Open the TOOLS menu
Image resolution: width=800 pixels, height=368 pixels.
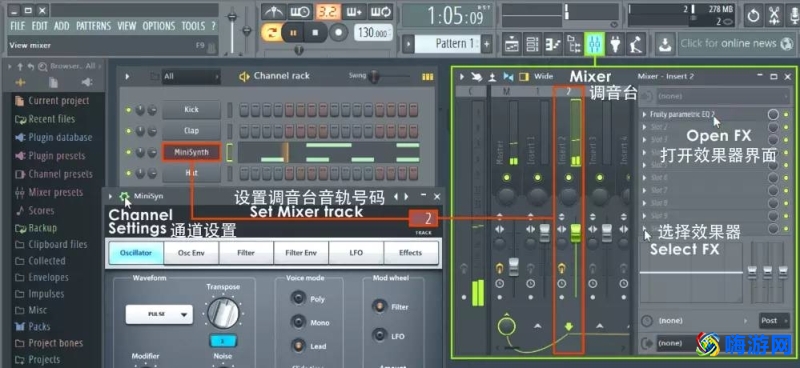coord(193,26)
